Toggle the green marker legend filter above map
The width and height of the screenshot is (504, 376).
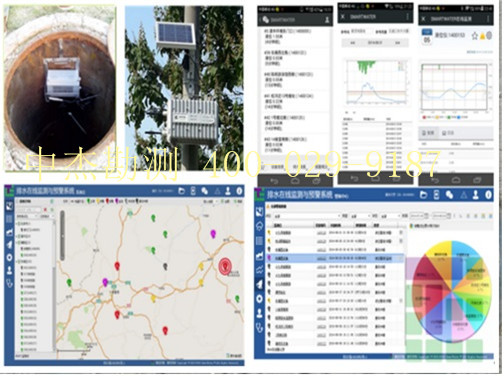[x=88, y=201]
